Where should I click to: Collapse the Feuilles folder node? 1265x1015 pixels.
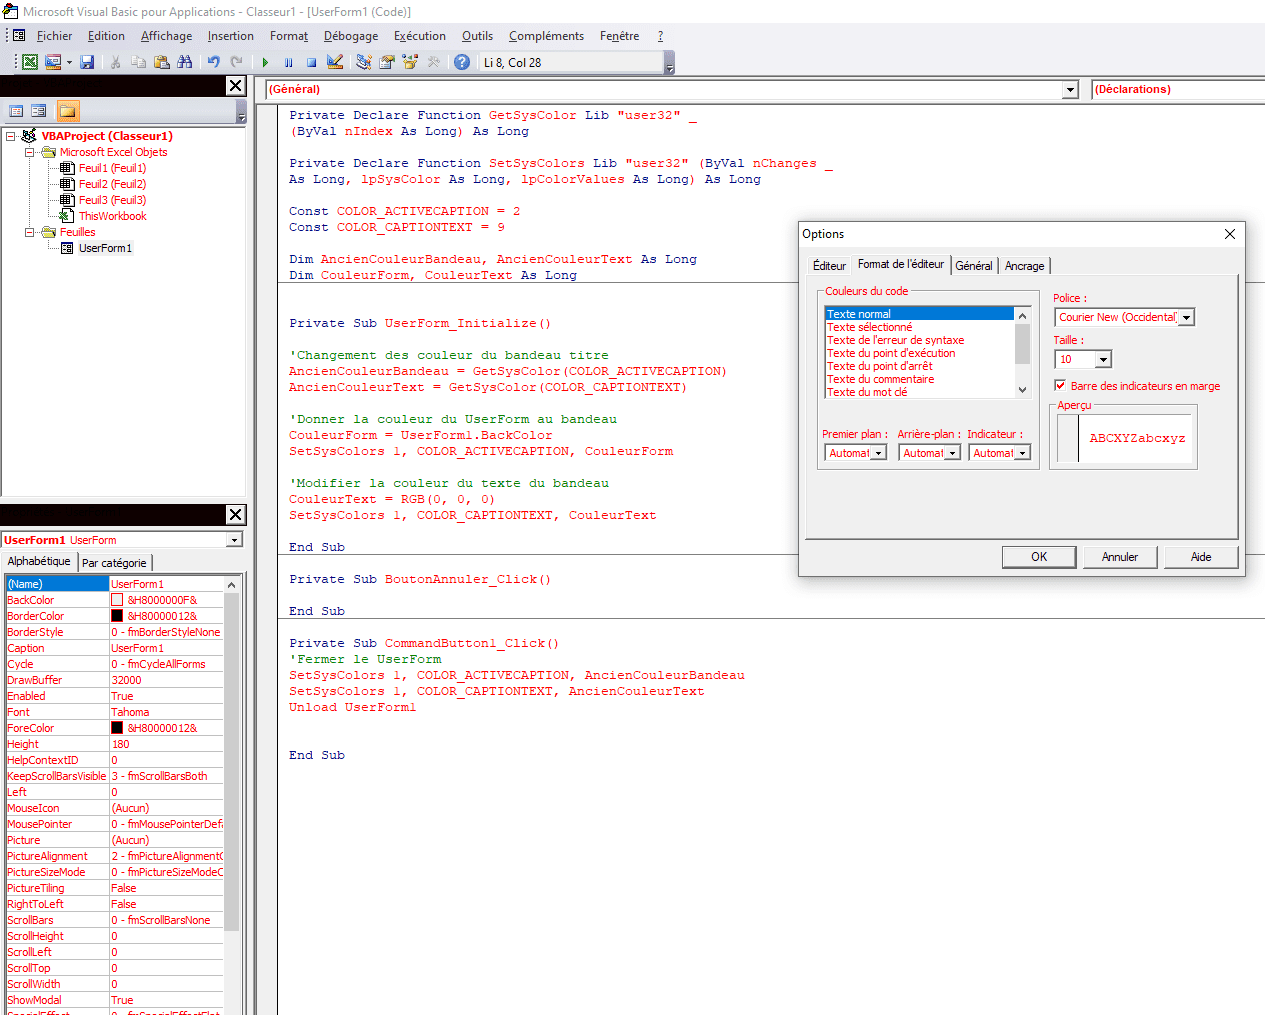tap(30, 232)
